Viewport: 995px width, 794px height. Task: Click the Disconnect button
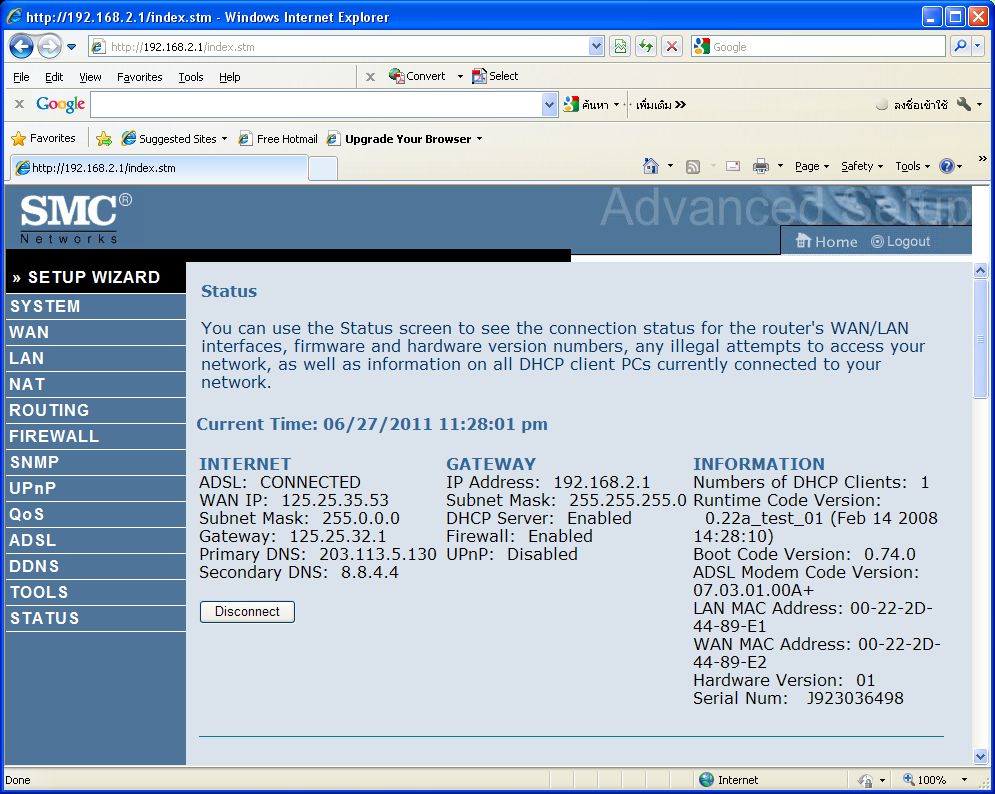tap(247, 612)
